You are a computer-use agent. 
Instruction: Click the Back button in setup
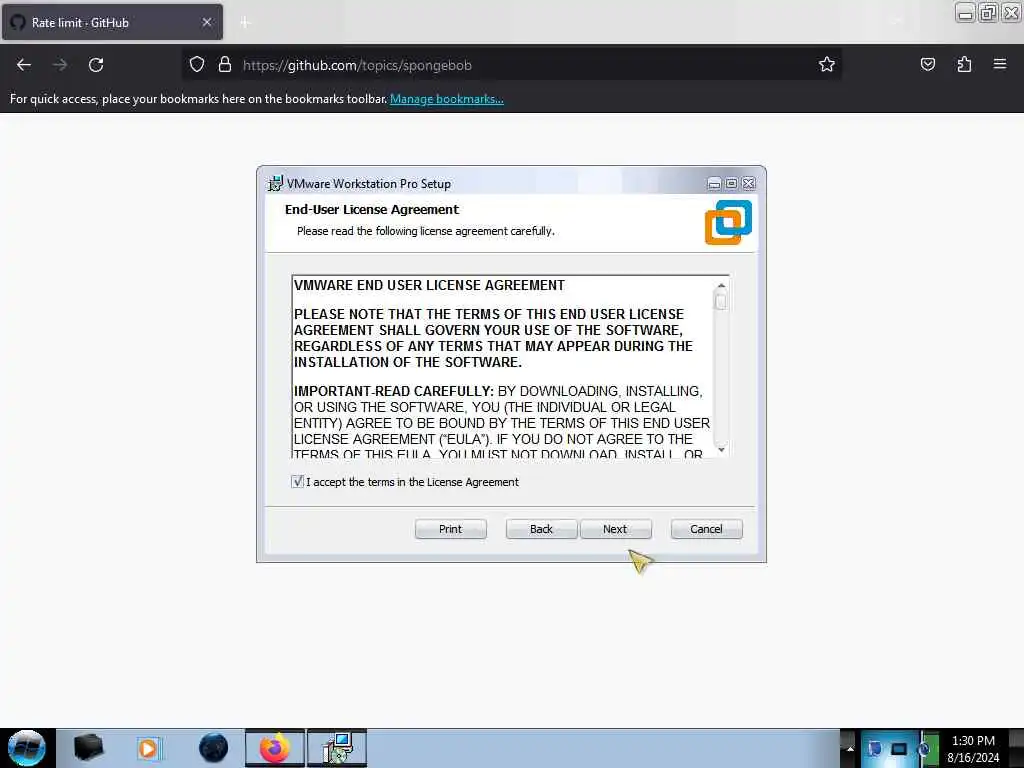coord(541,529)
